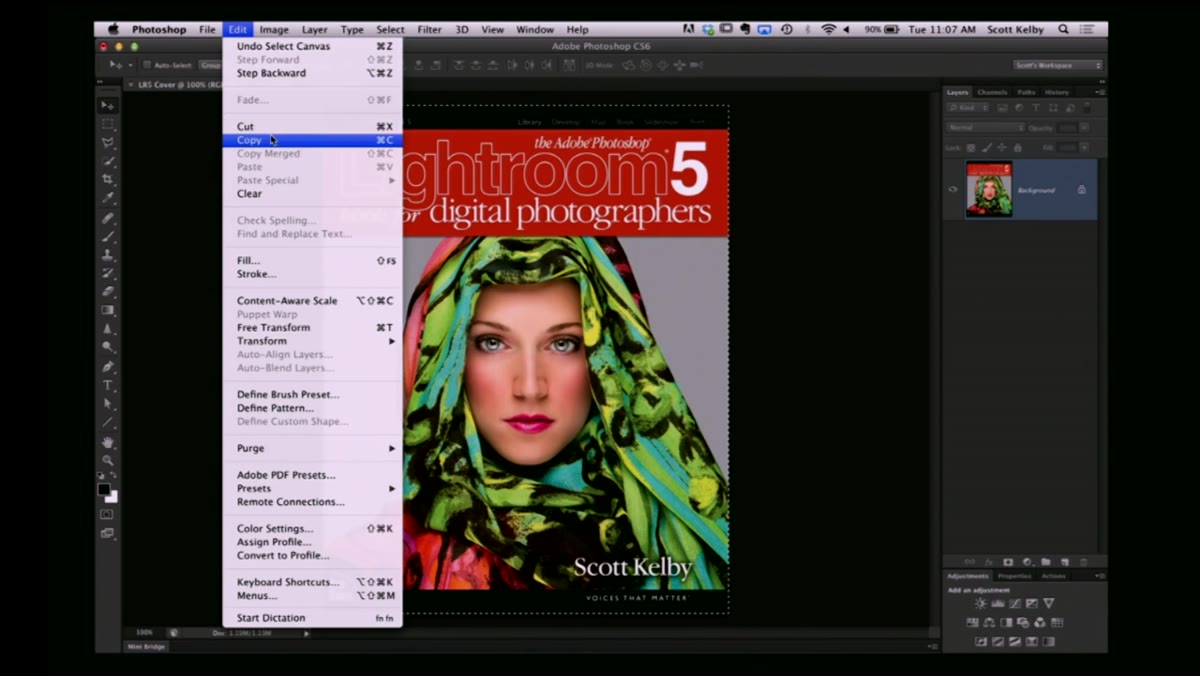
Task: Select the Eraser tool
Action: click(107, 292)
